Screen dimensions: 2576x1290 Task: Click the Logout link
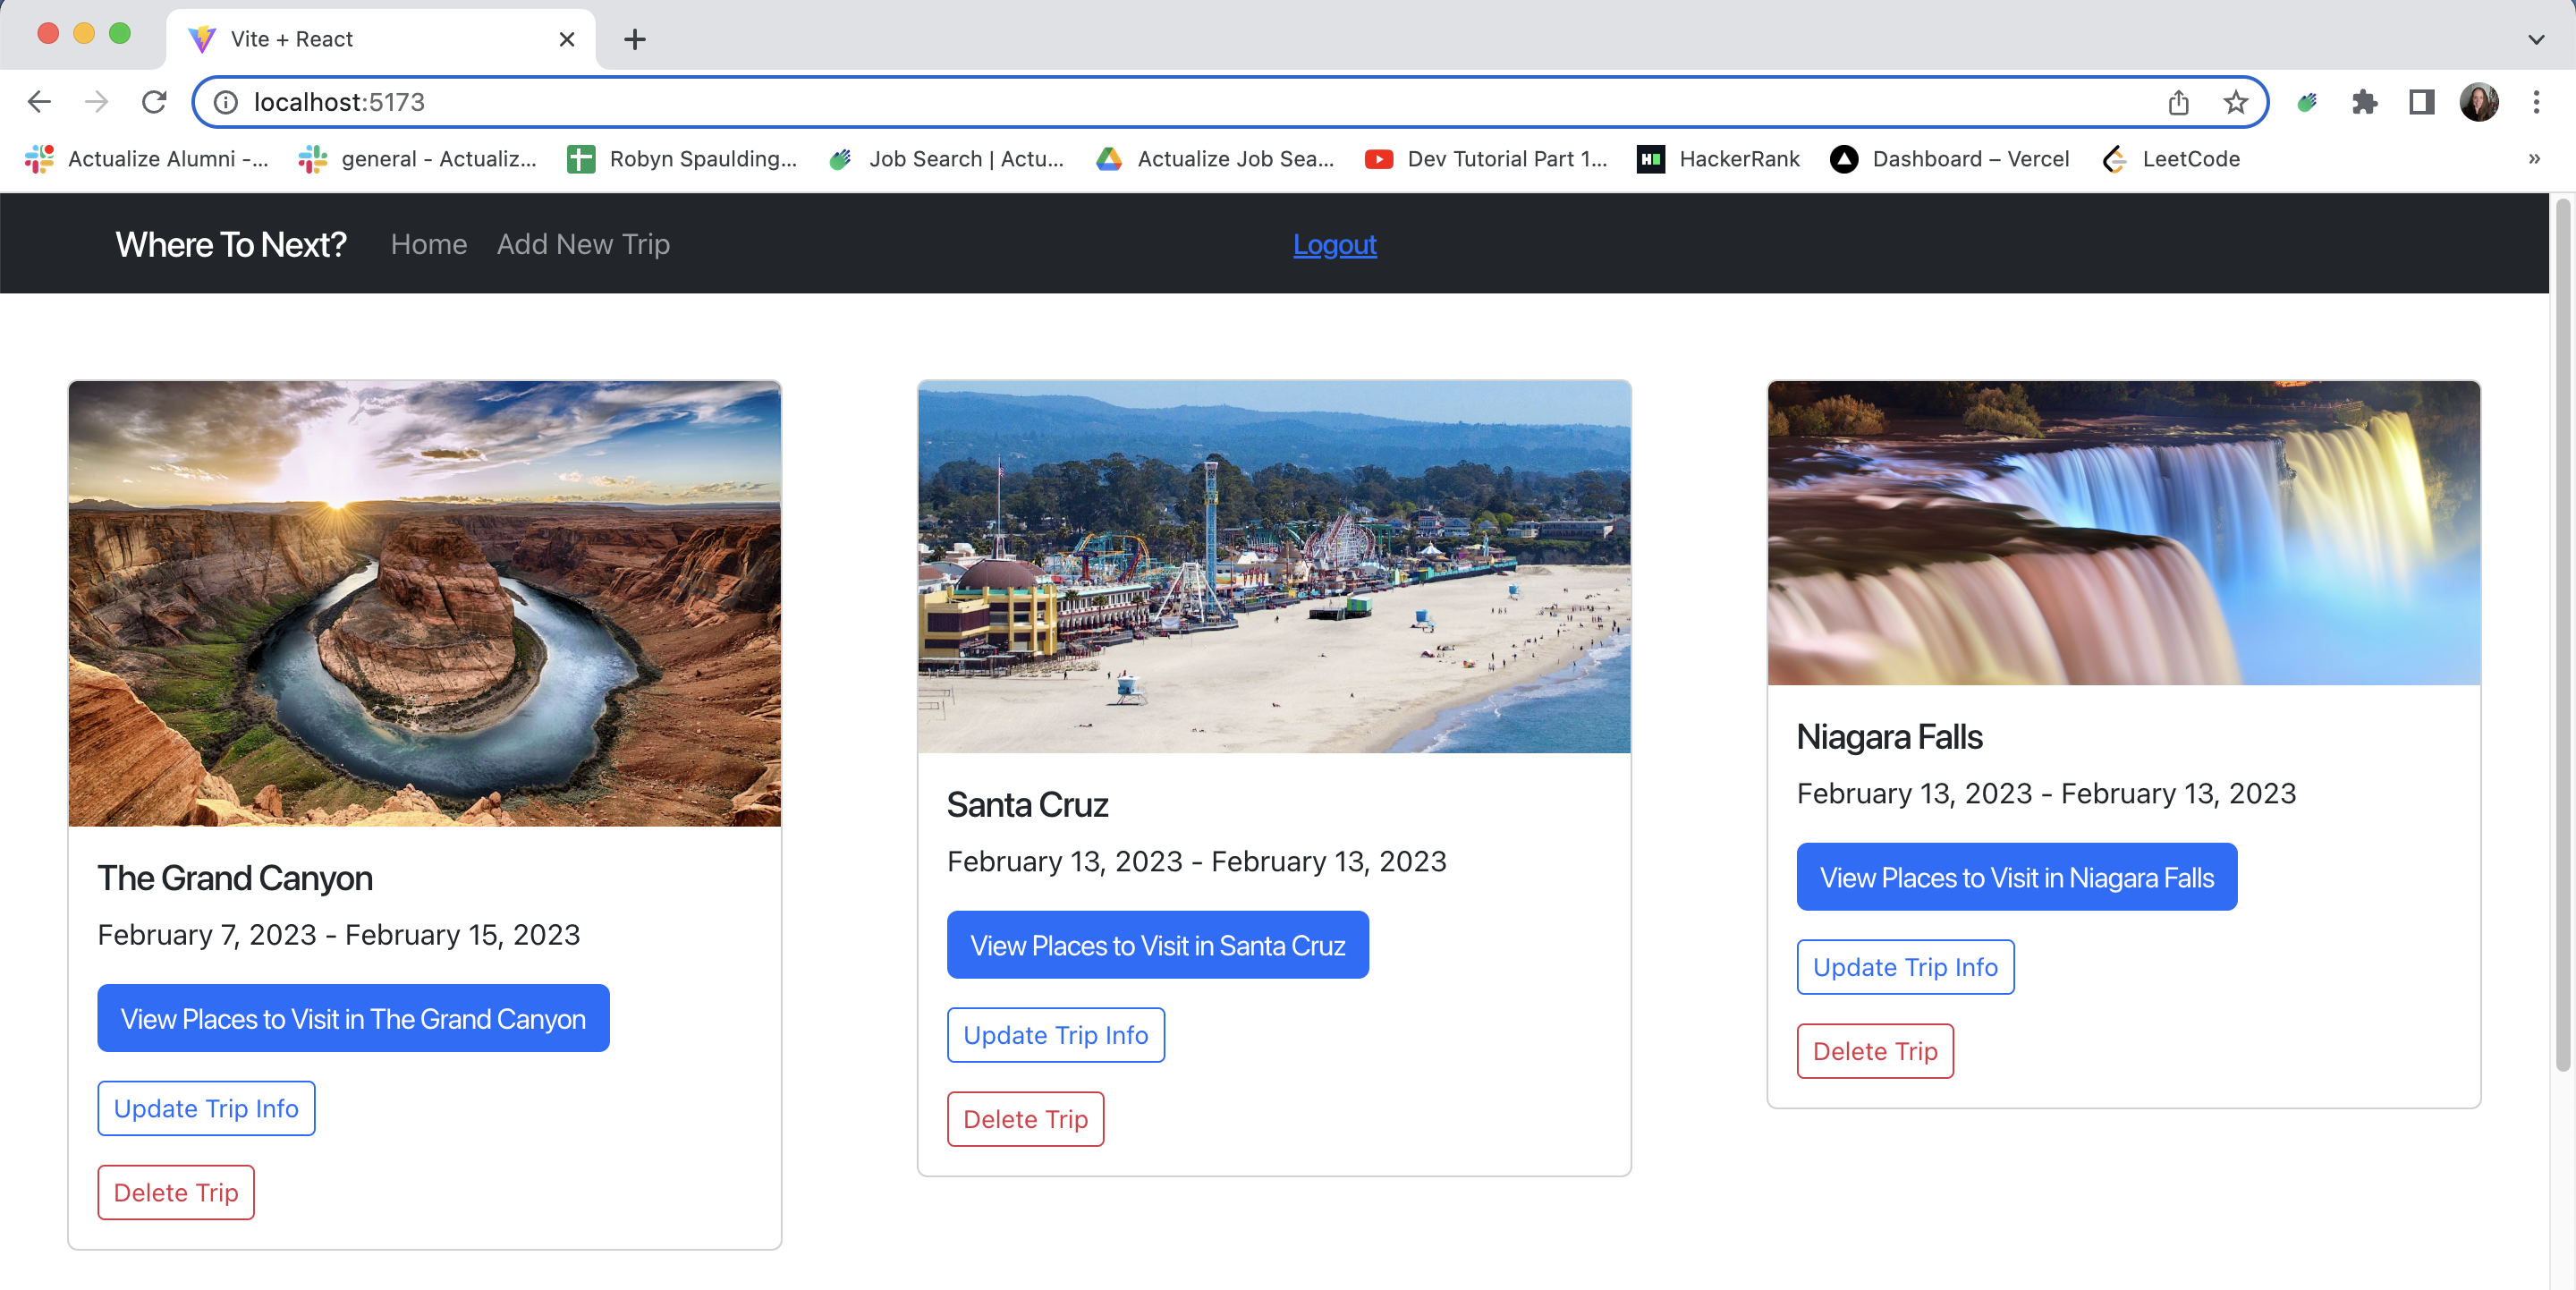pyautogui.click(x=1334, y=244)
